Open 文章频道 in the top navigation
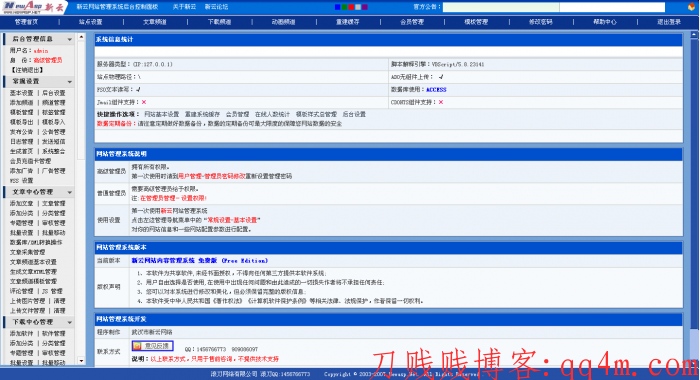The image size is (700, 380). point(155,22)
